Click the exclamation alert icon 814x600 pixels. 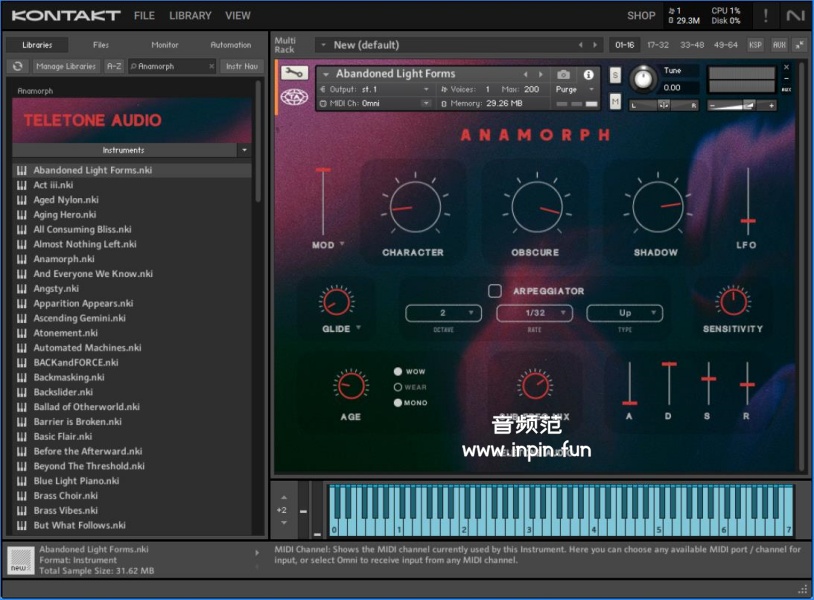(x=766, y=16)
